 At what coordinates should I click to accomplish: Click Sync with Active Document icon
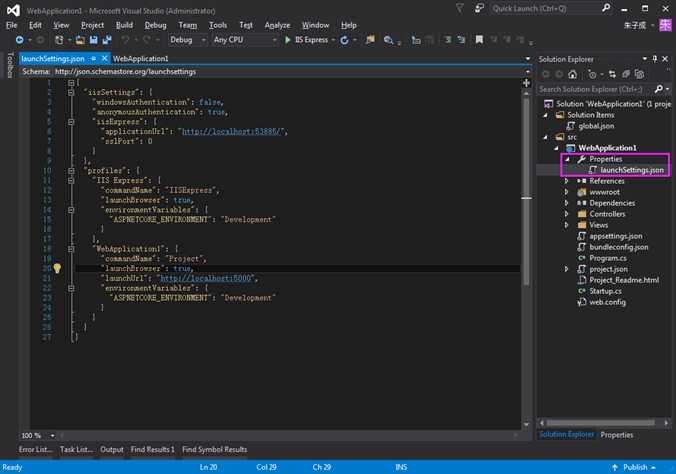tap(612, 74)
